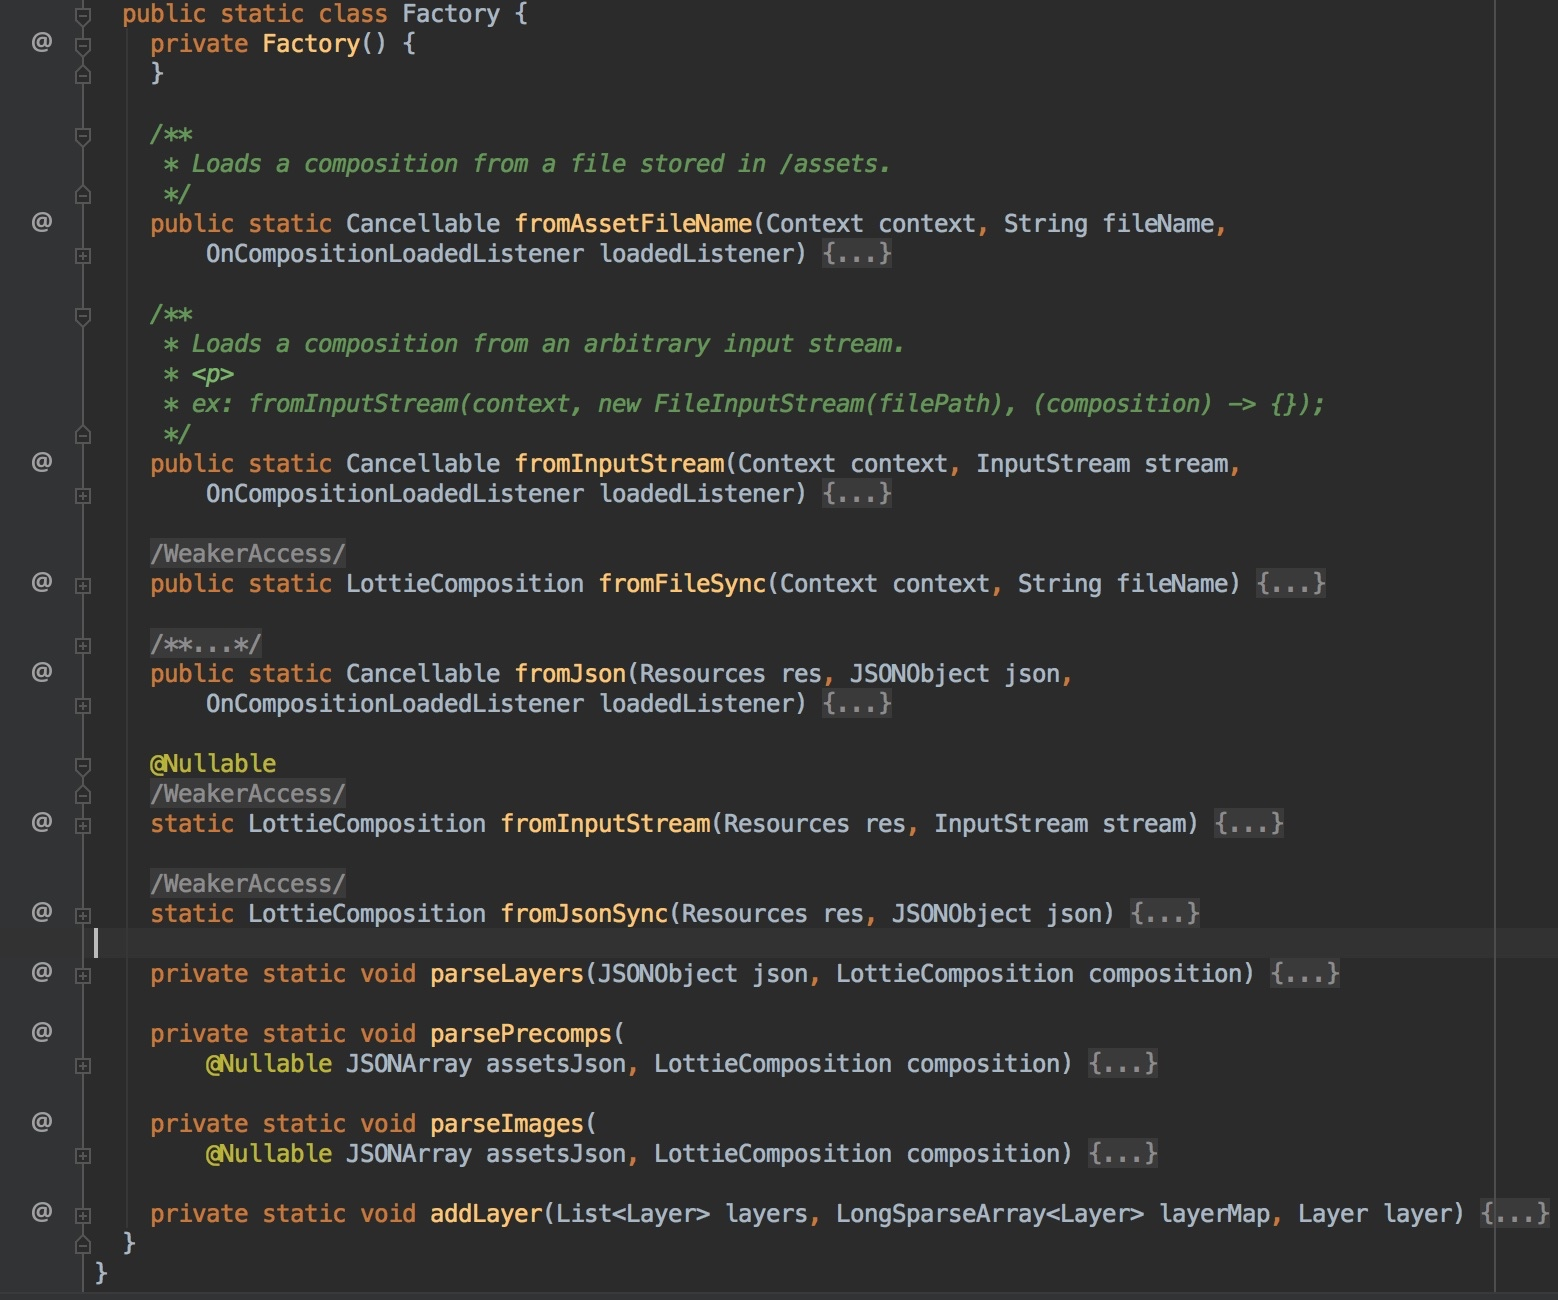Screen dimensions: 1558x1300
Task: Click the @ gutter icon beside fromJsonSync
Action: (42, 912)
